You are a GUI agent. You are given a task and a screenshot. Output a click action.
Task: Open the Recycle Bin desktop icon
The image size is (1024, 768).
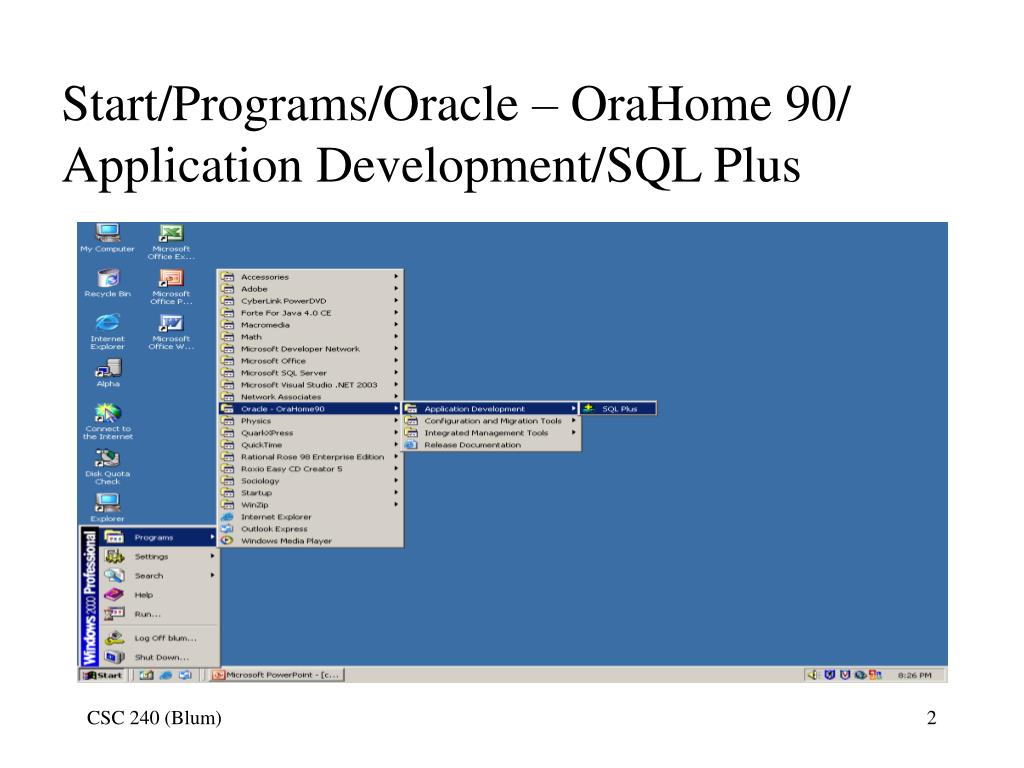tap(107, 283)
